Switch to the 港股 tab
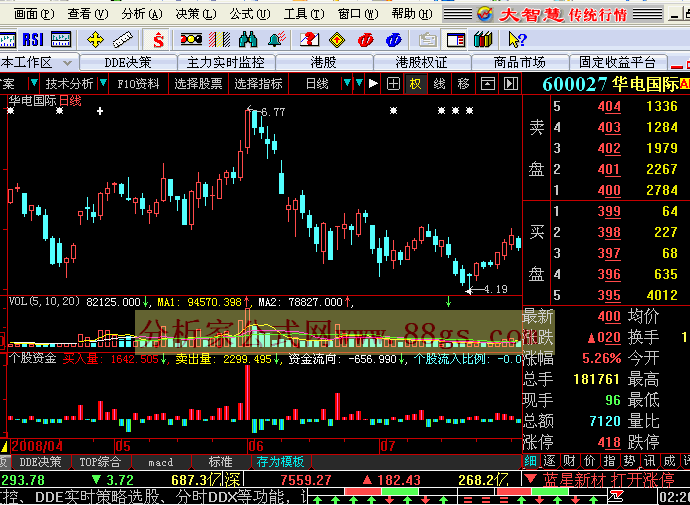The width and height of the screenshot is (690, 505). pyautogui.click(x=323, y=62)
